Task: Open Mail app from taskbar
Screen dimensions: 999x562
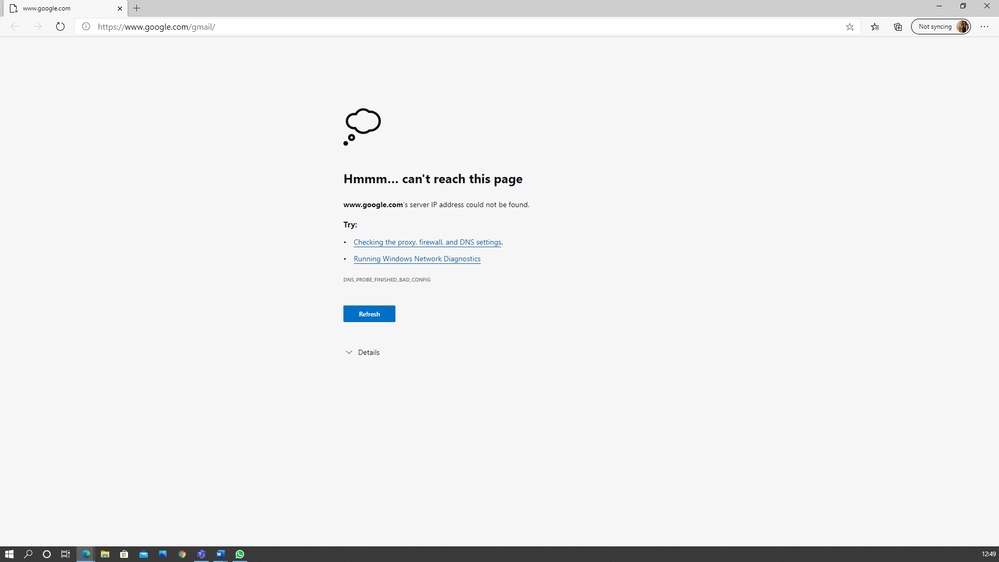Action: (143, 554)
